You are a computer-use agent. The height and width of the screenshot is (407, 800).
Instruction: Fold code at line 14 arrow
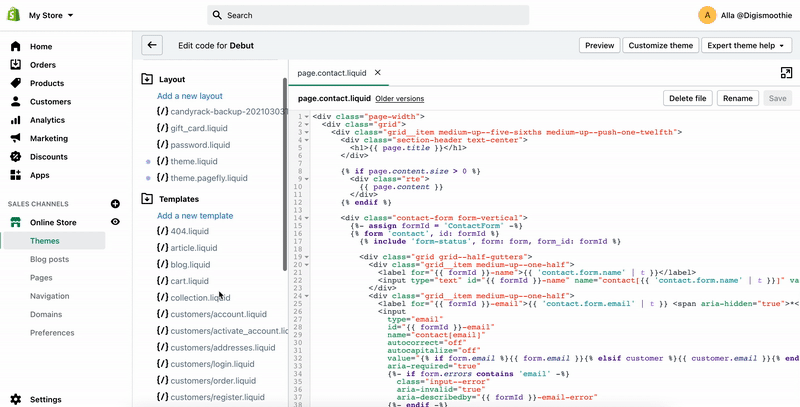click(x=307, y=218)
